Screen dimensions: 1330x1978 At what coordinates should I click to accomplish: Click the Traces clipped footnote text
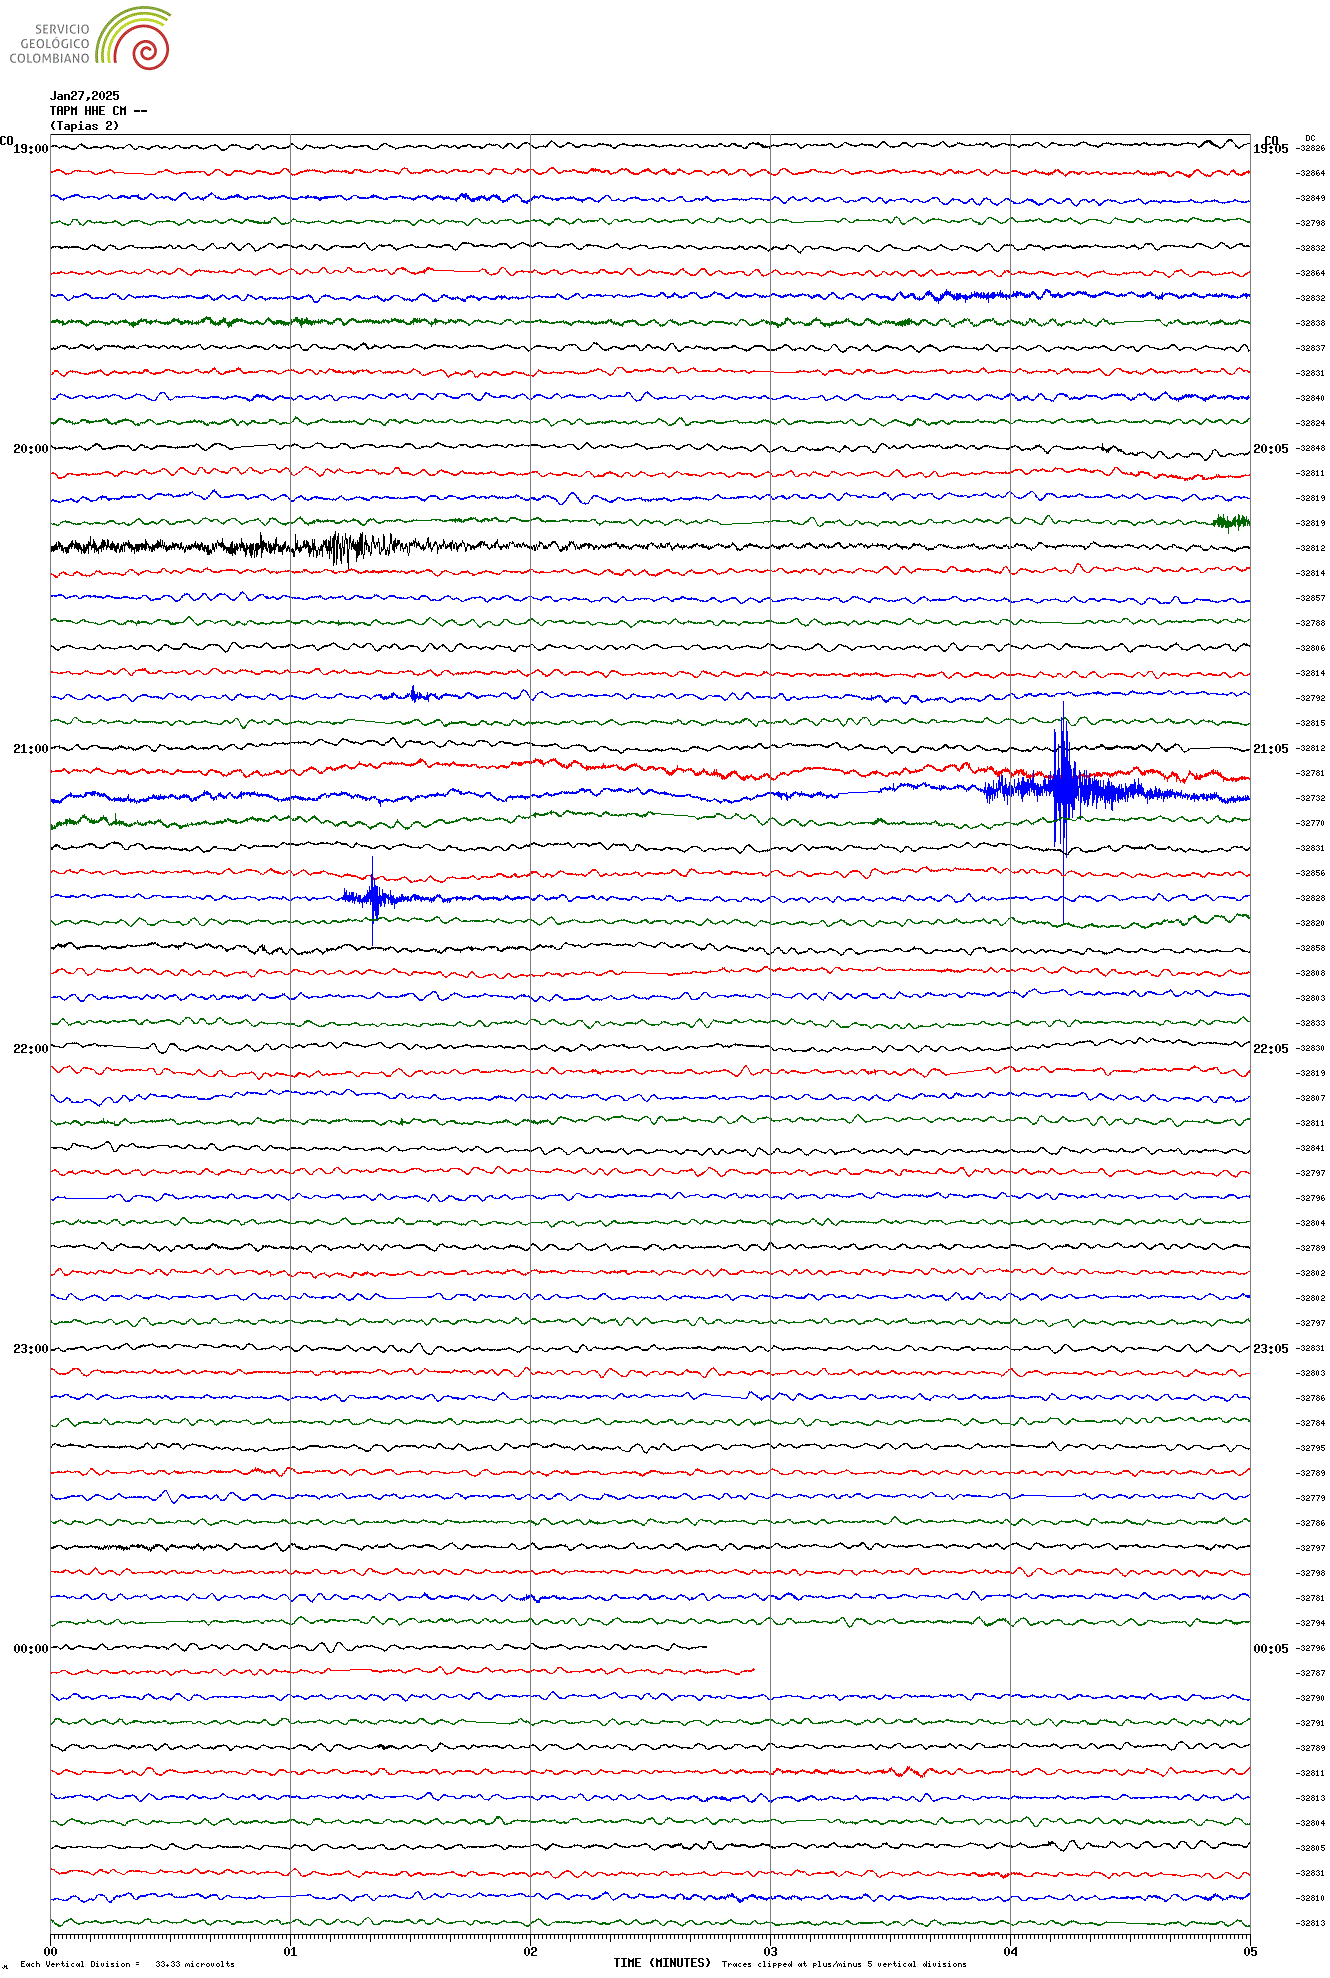(x=844, y=1964)
